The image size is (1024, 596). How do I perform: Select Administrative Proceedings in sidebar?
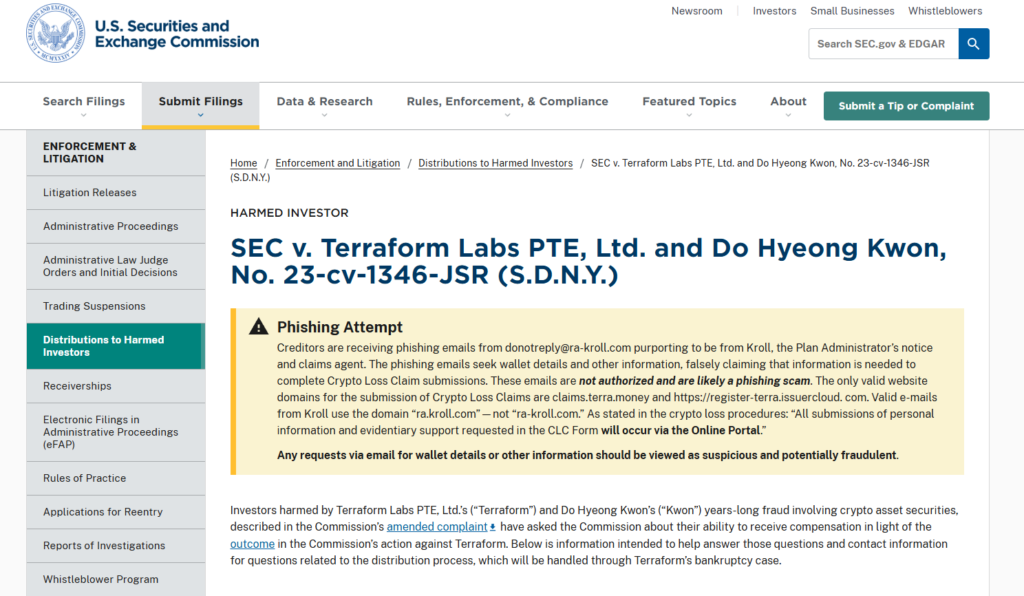116,227
